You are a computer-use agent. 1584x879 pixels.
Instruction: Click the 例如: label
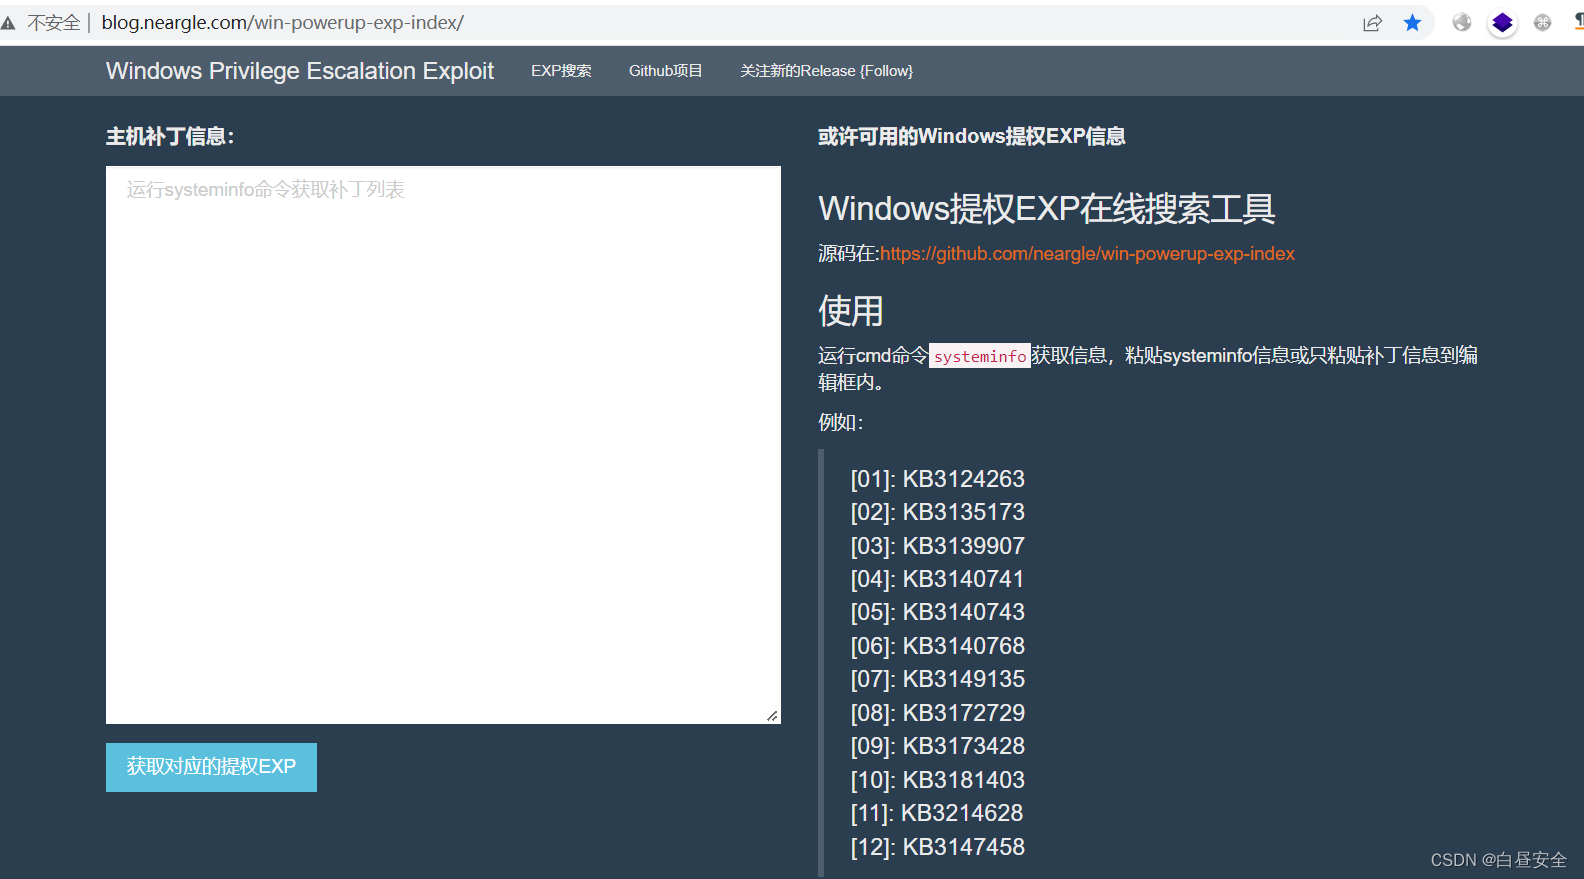(x=841, y=422)
